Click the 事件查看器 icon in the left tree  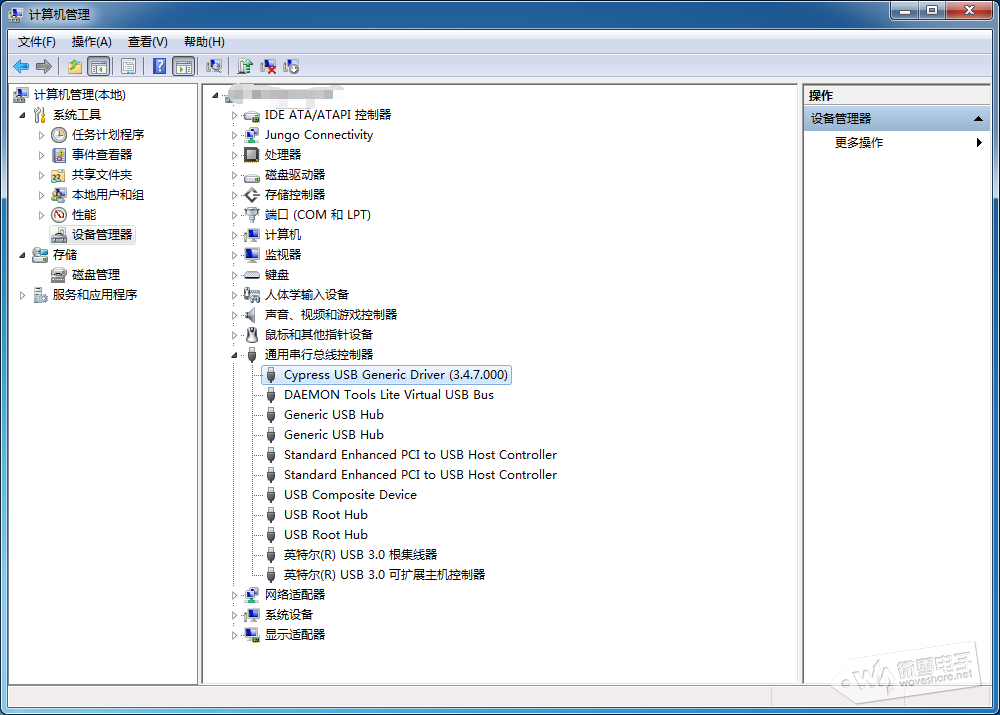pos(59,155)
